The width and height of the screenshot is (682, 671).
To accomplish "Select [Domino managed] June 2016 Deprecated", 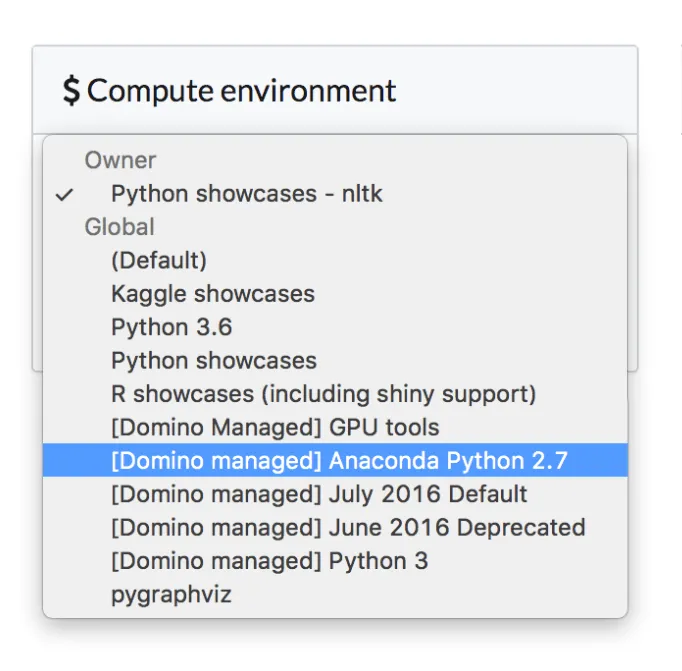I will pos(348,527).
